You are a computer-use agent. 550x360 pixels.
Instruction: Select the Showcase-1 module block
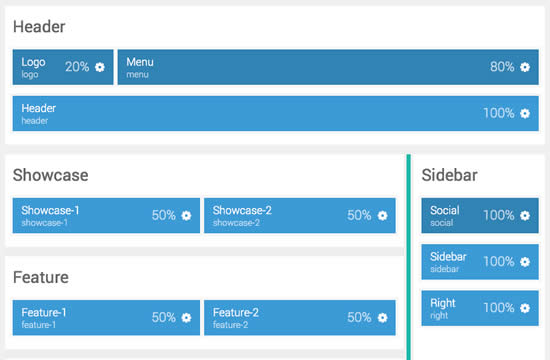[106, 215]
